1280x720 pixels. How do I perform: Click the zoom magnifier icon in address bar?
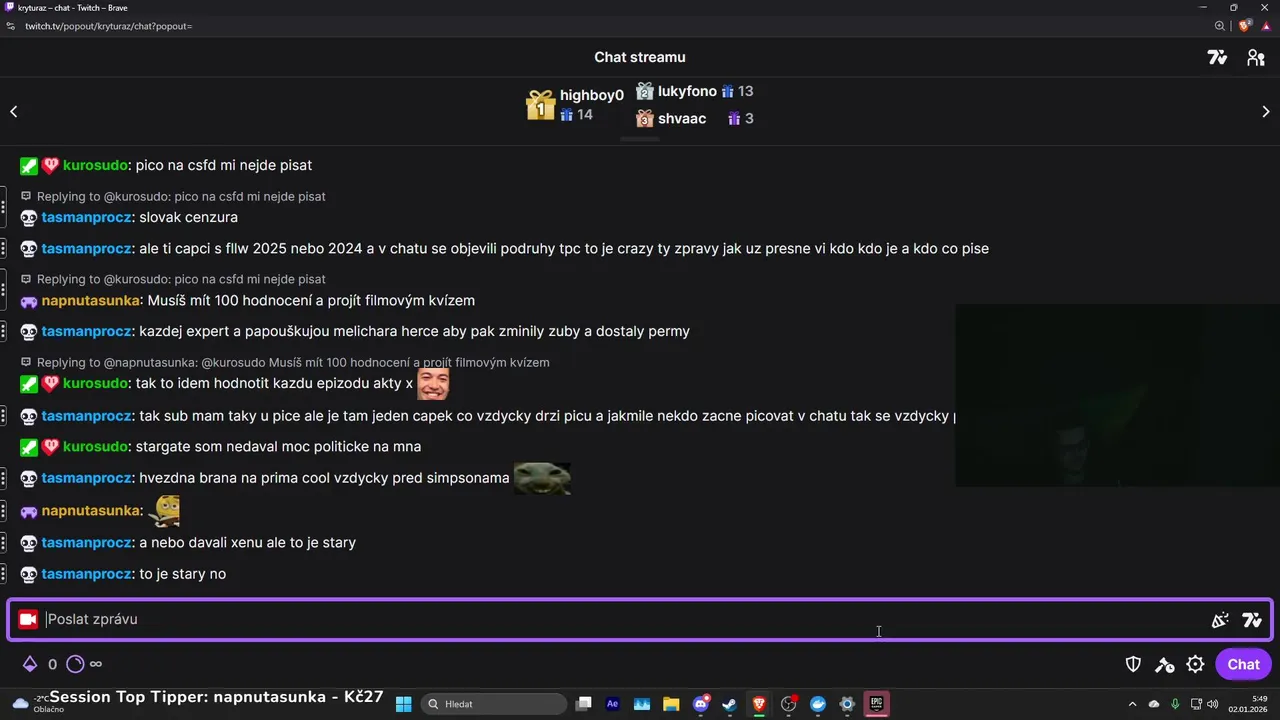click(x=1220, y=26)
